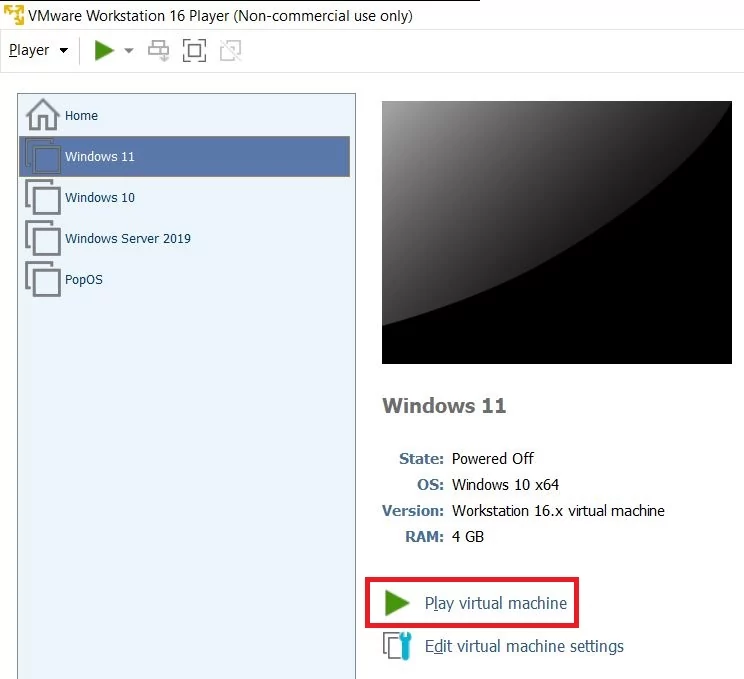Click the Windows 10 VM icon
Image resolution: width=744 pixels, height=679 pixels.
[43, 197]
